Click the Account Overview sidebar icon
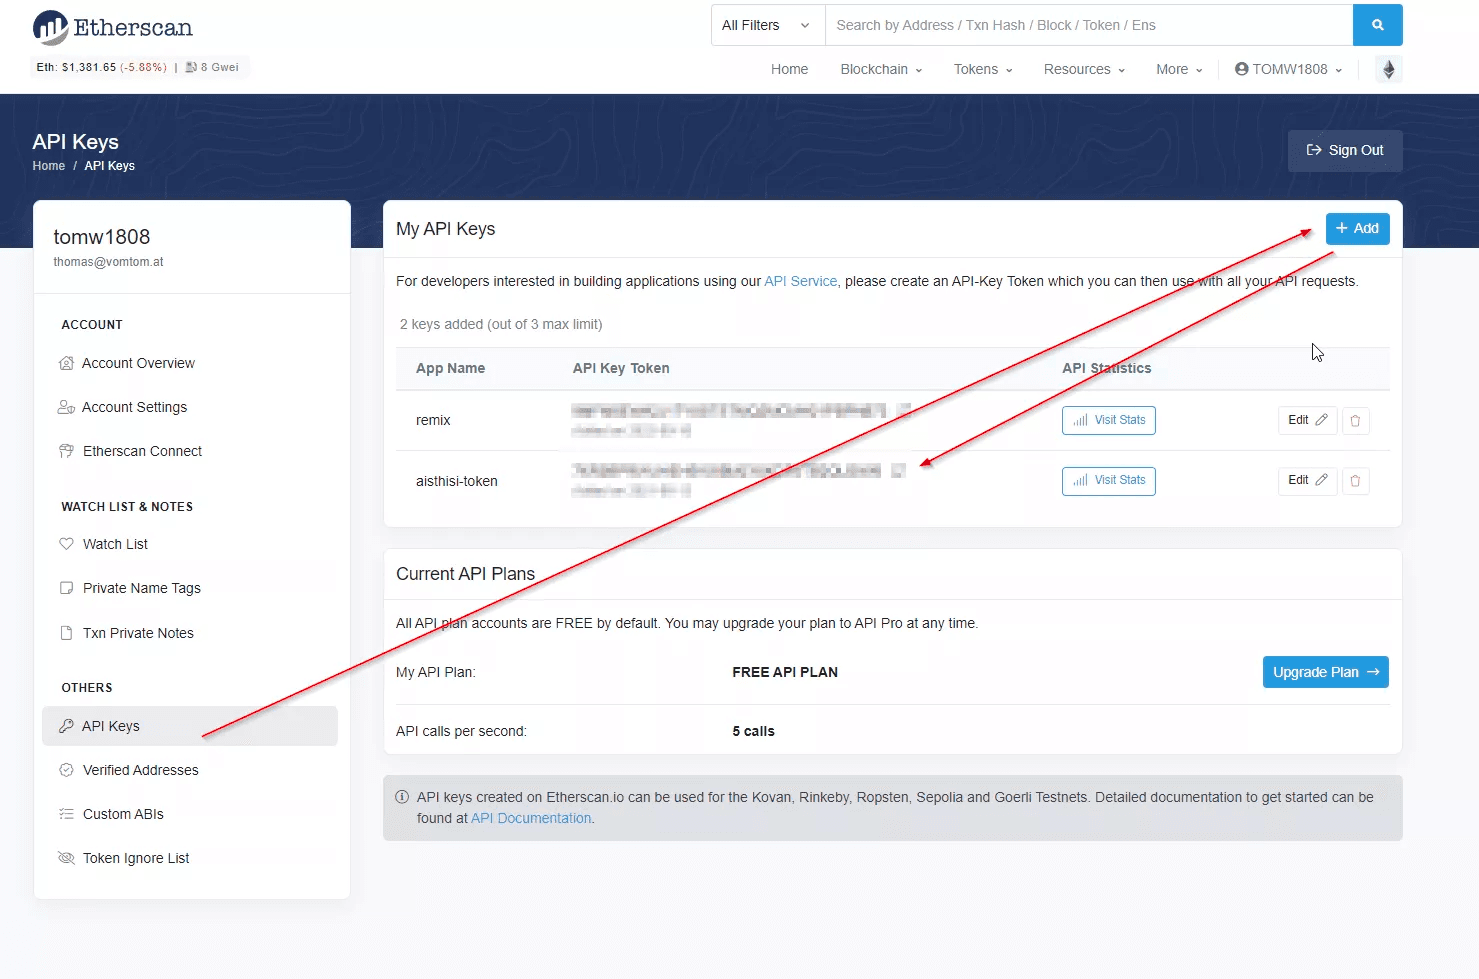Screen dimensions: 1479x979 (66, 363)
